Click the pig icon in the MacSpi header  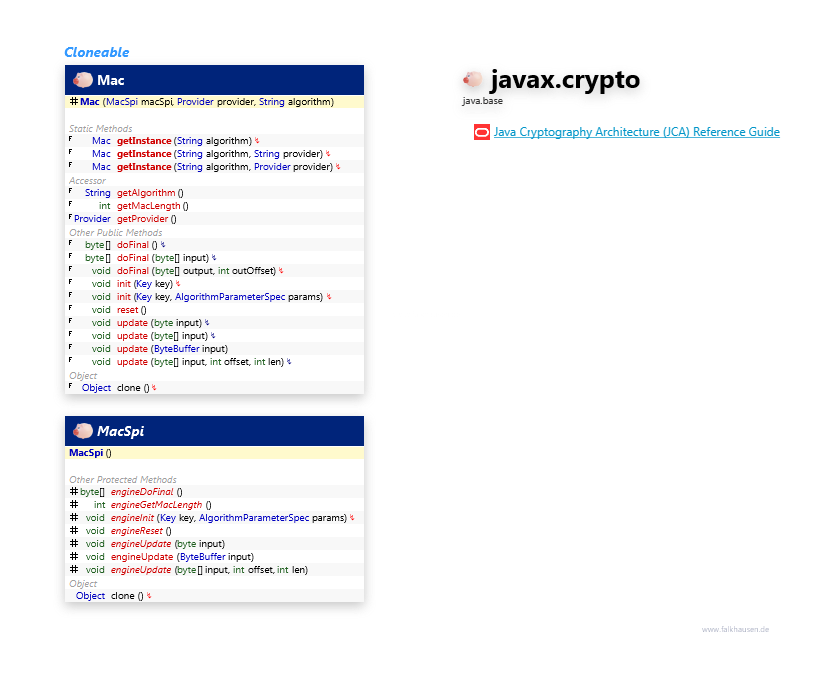pos(83,431)
